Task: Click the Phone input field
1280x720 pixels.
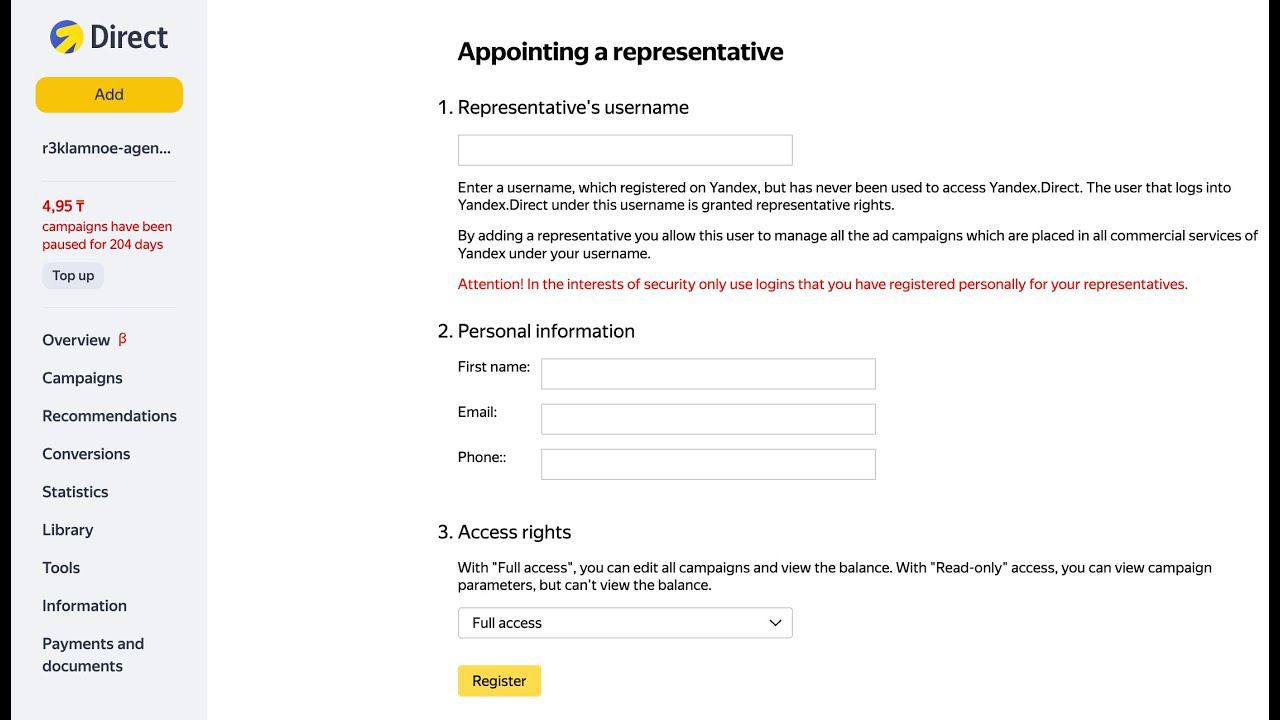Action: [708, 464]
